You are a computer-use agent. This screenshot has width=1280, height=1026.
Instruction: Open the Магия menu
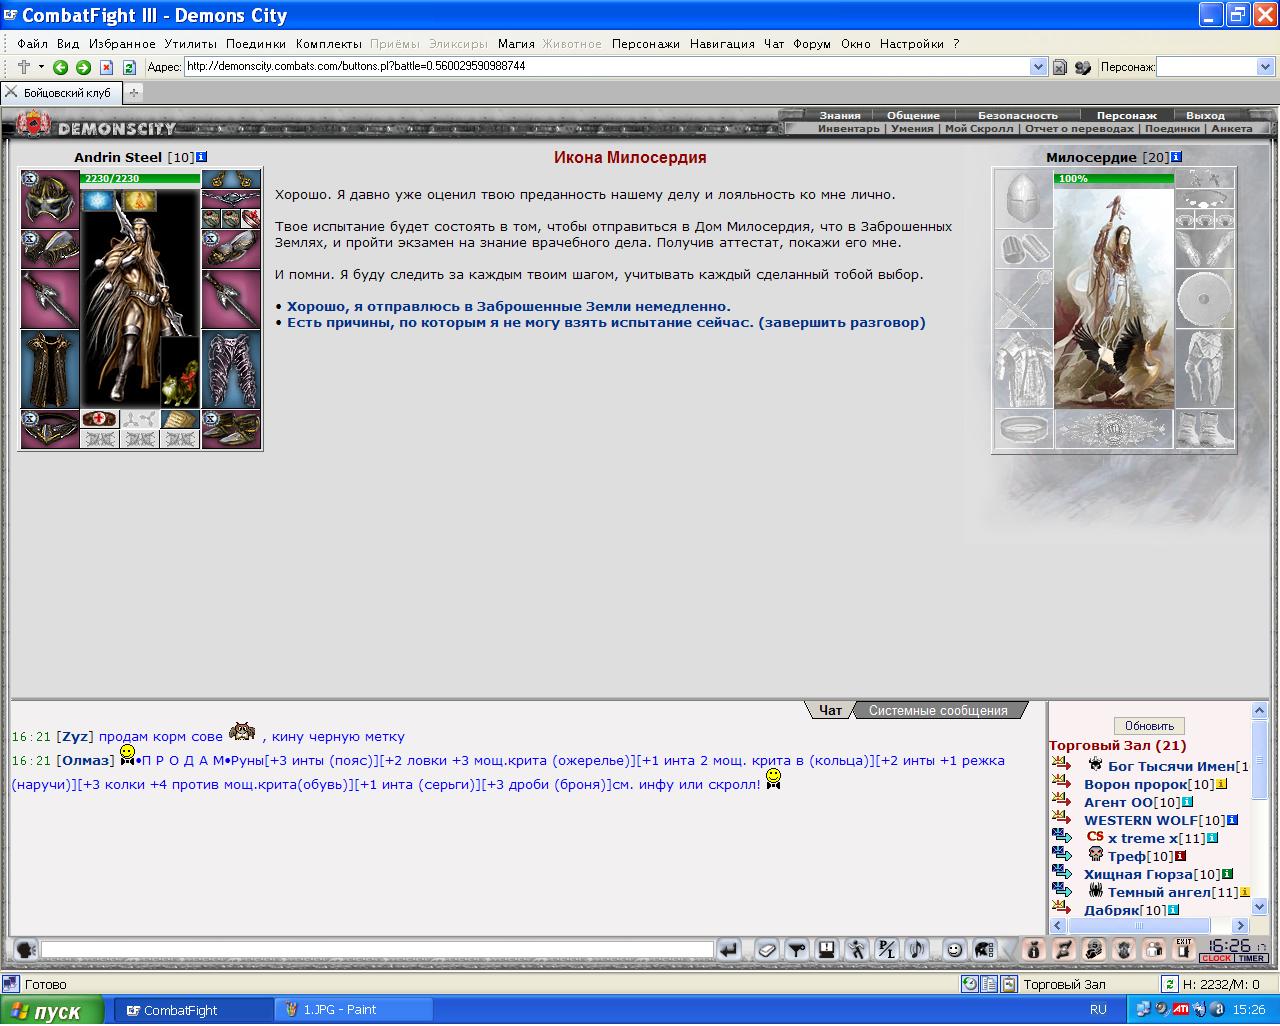[516, 44]
